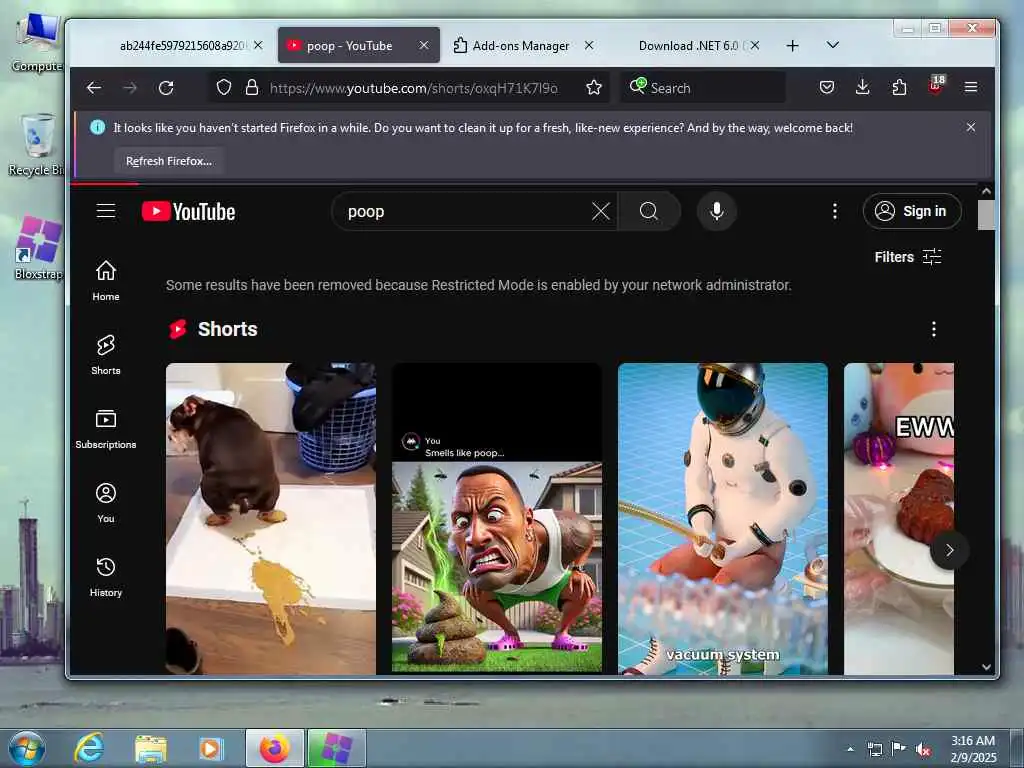Clear the YouTube search query with X

601,211
